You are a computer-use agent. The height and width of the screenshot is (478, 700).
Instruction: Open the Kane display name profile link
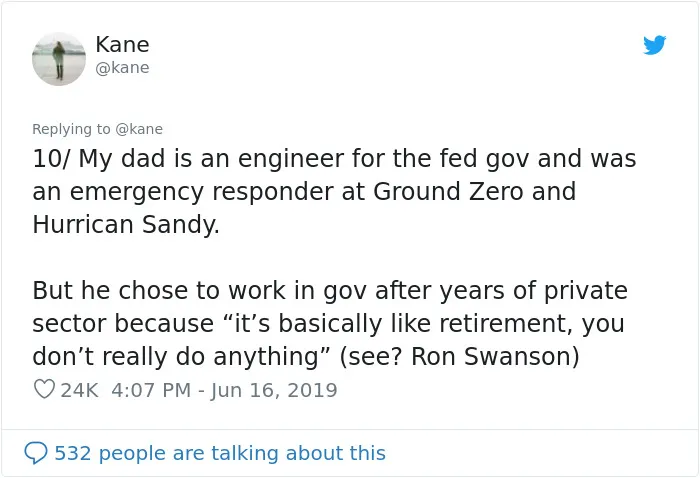(x=122, y=44)
